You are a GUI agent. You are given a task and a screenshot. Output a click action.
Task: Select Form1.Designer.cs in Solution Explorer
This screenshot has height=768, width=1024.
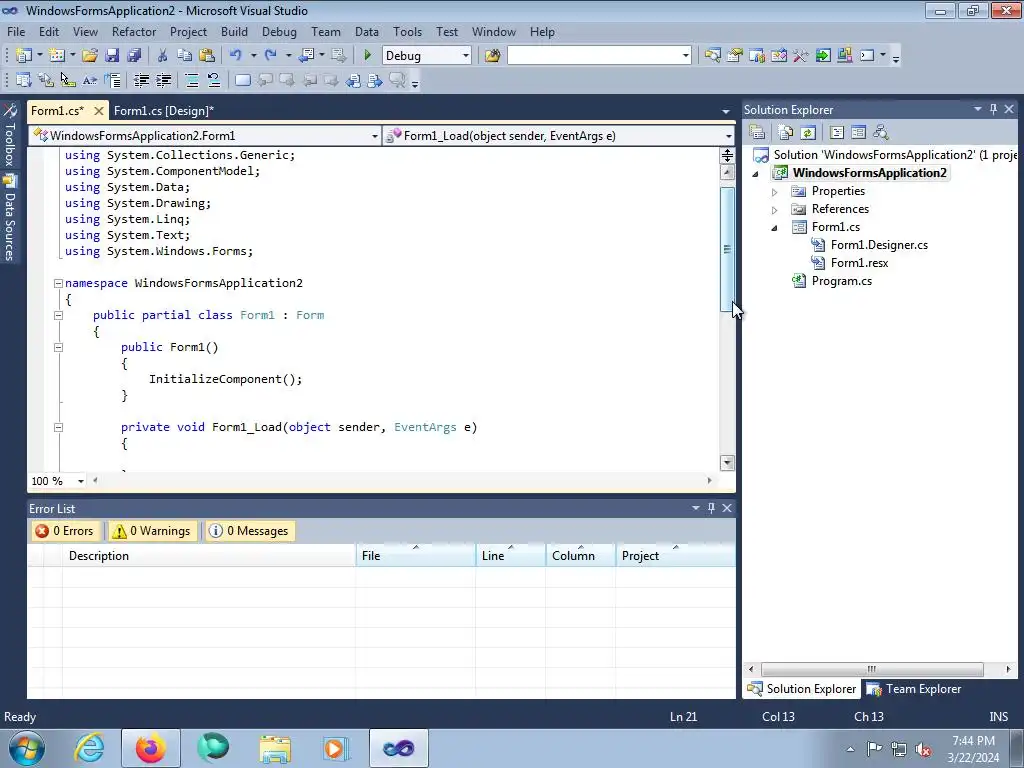879,246
